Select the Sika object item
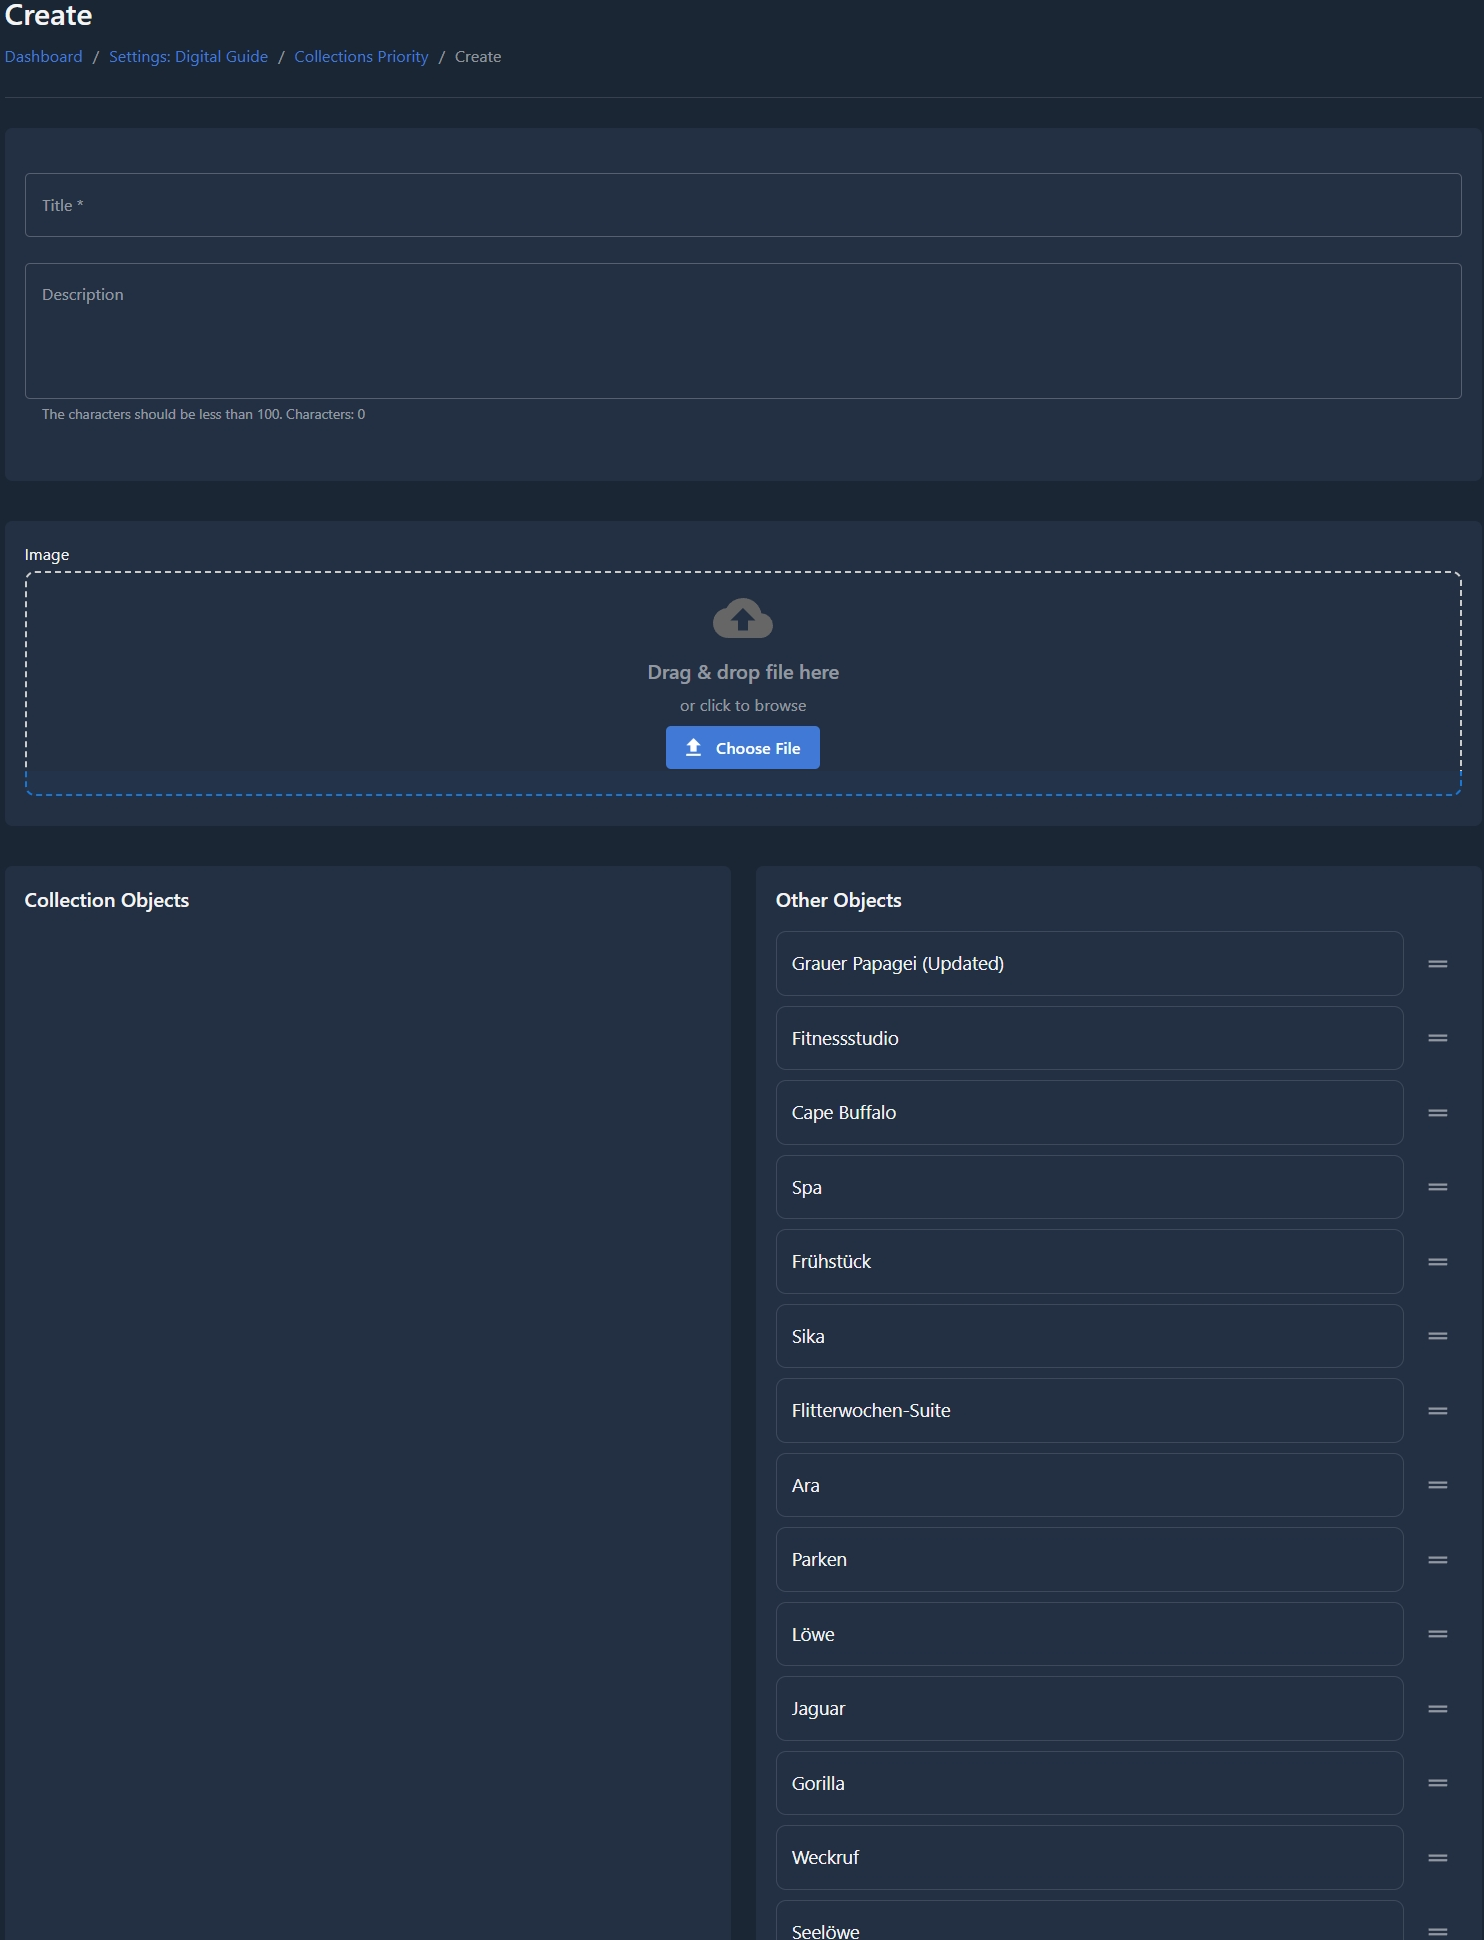This screenshot has width=1484, height=1940. click(1089, 1336)
